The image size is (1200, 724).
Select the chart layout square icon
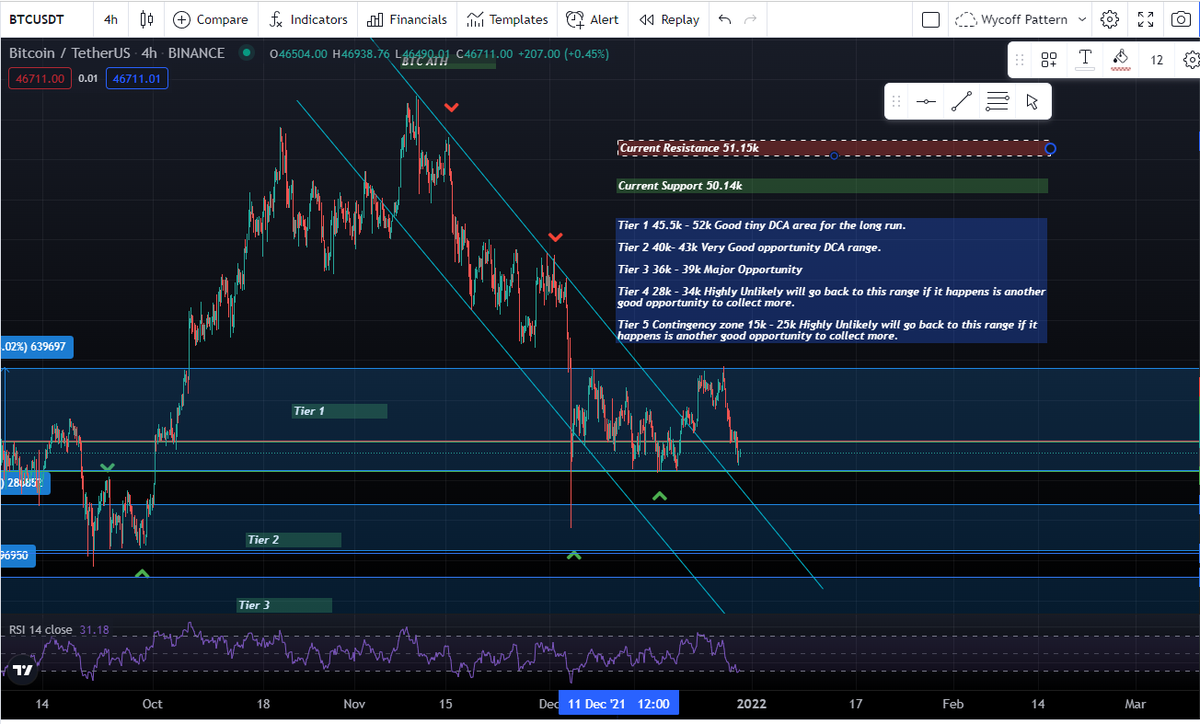click(930, 19)
